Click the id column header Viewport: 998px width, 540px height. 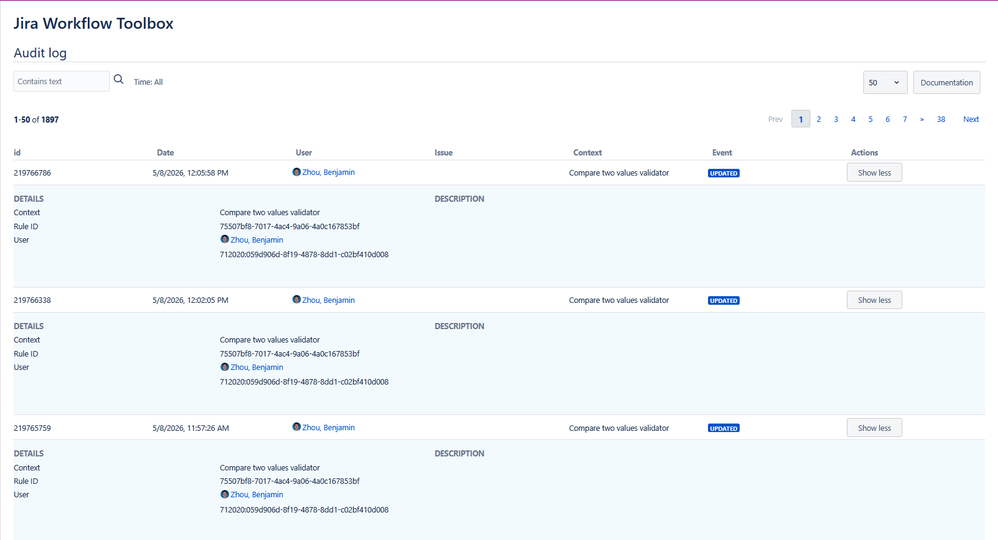click(17, 152)
